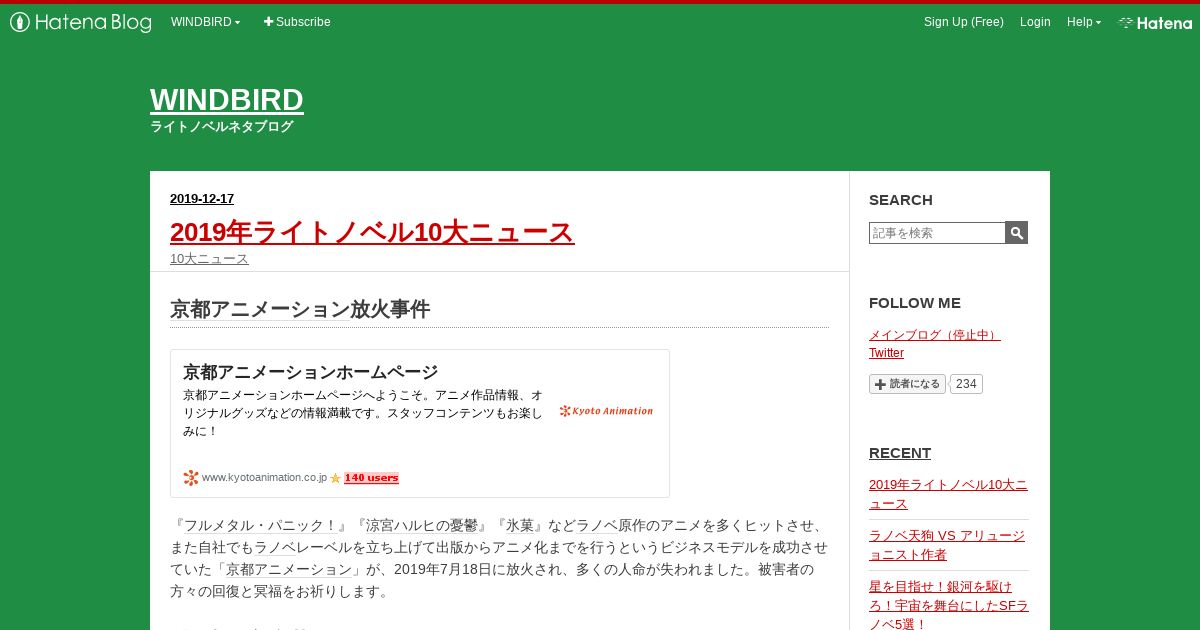Open the Hatena logo at top right
The width and height of the screenshot is (1200, 630).
[1155, 22]
